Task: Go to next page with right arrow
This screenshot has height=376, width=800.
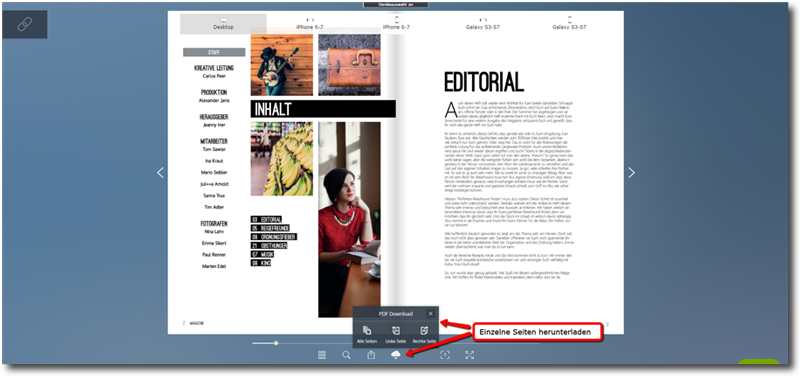Action: pos(632,172)
